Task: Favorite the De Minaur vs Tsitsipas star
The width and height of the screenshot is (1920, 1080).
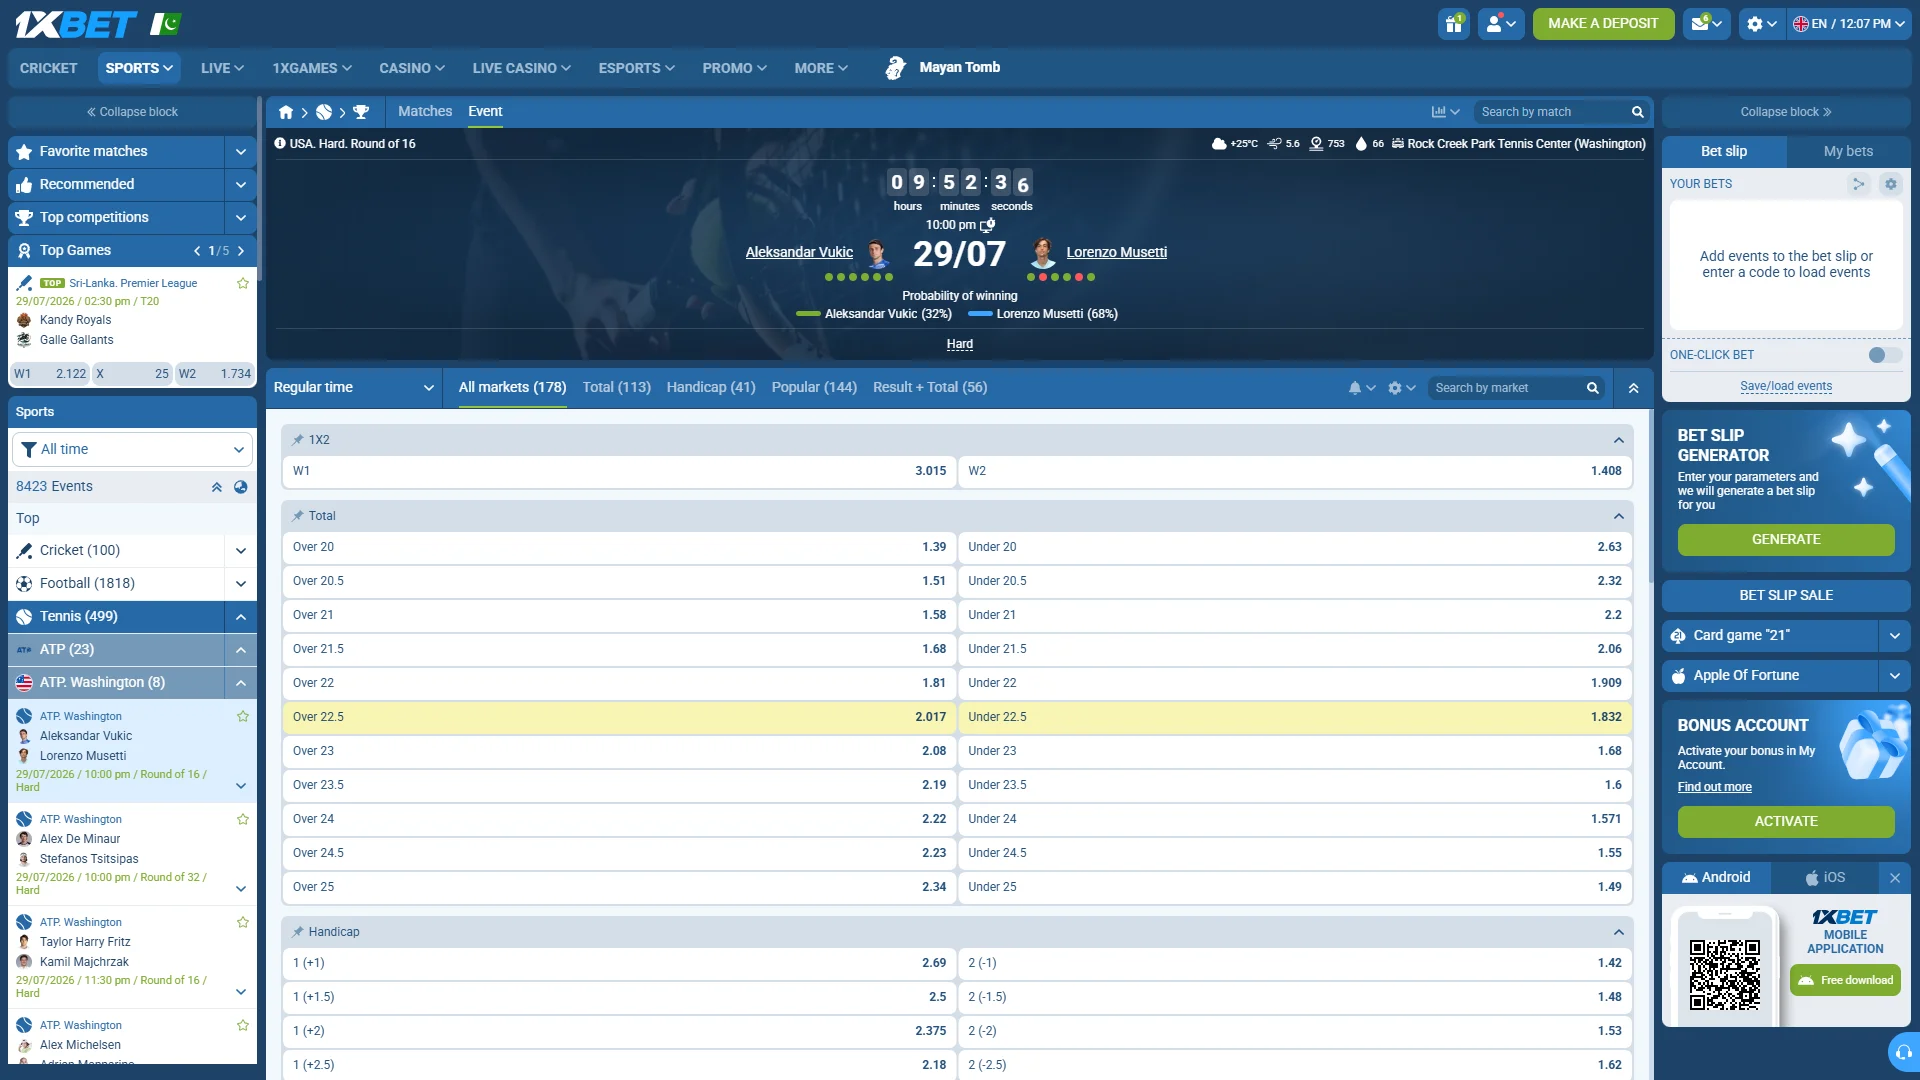Action: tap(242, 819)
